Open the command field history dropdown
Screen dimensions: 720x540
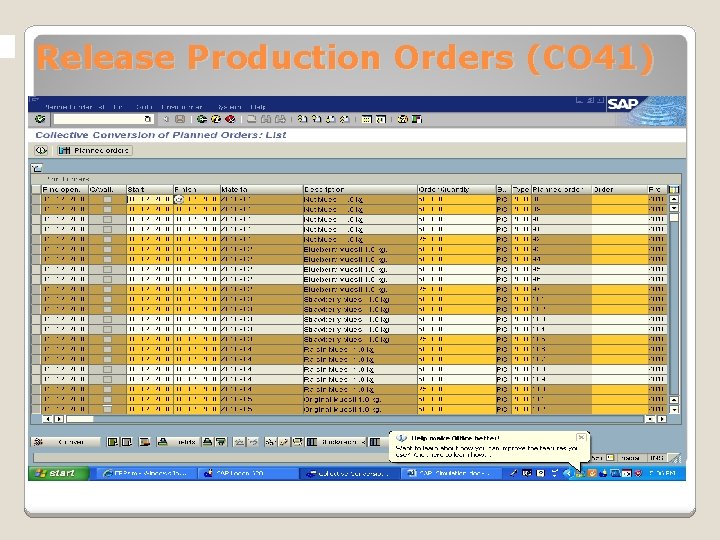click(x=148, y=119)
